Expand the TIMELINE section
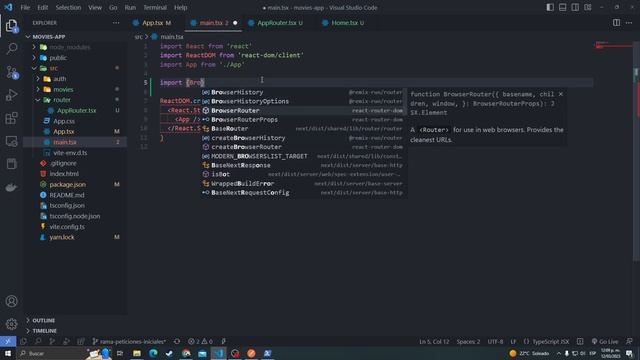The height and width of the screenshot is (360, 640). [x=44, y=331]
